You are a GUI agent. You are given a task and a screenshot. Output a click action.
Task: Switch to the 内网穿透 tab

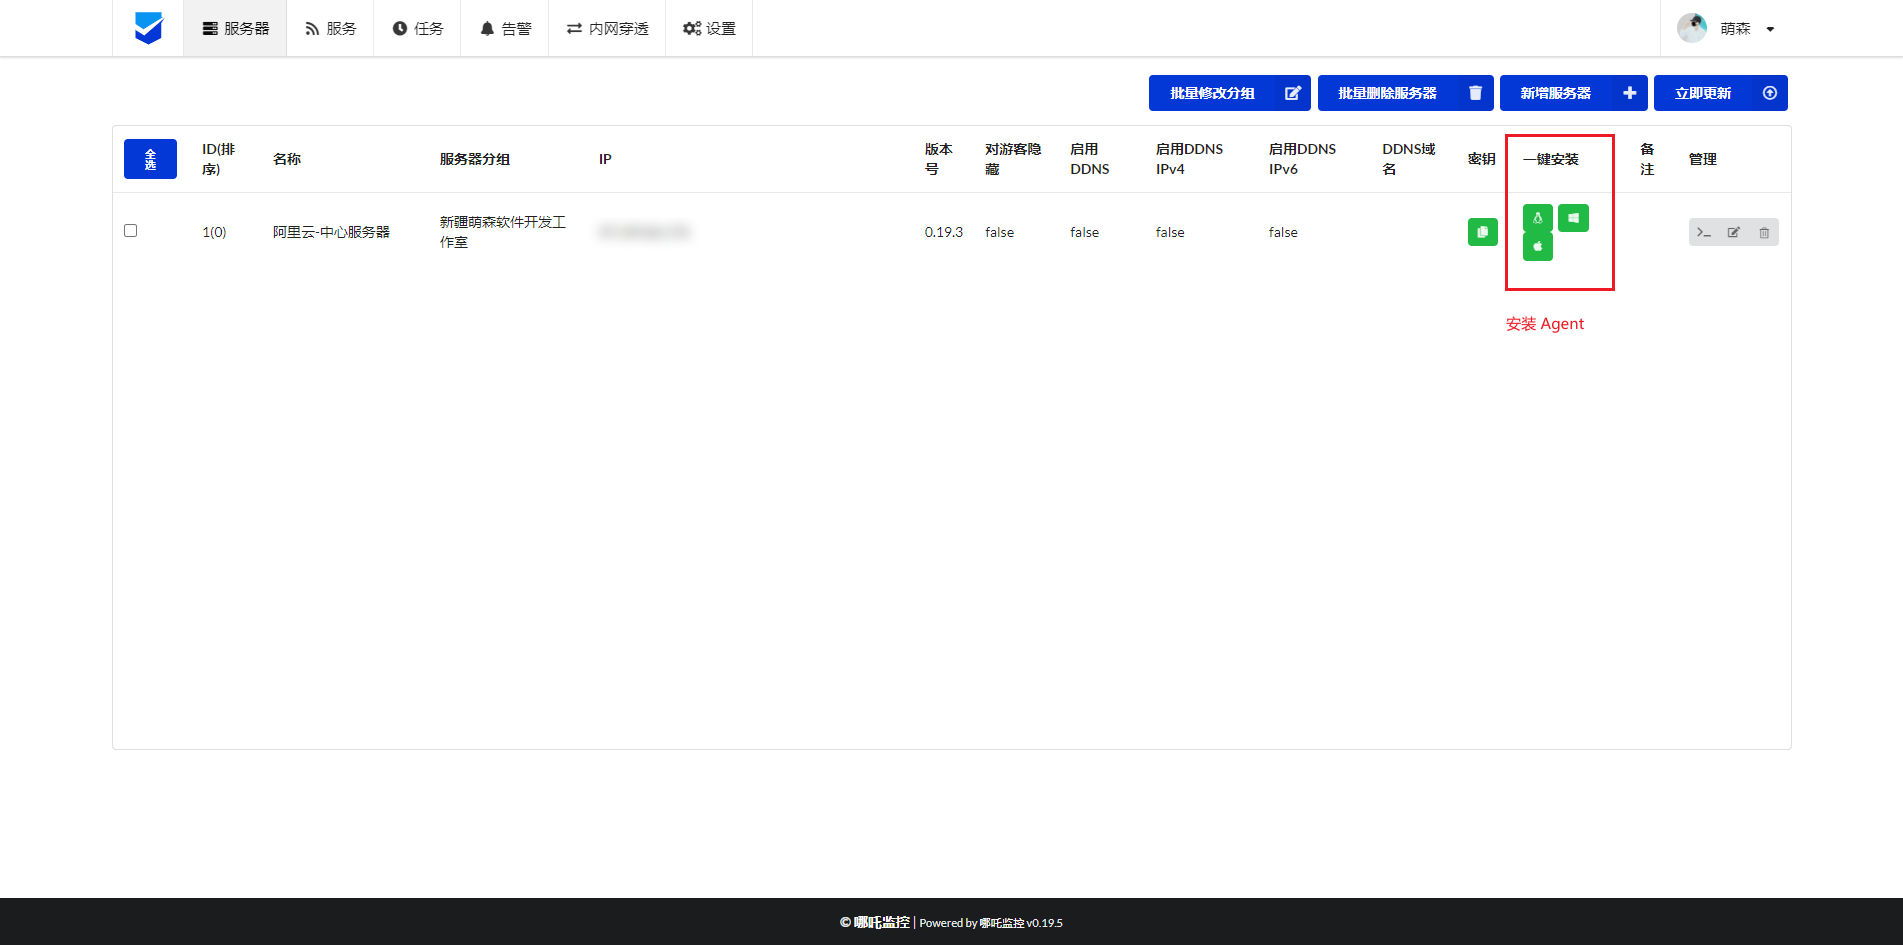(x=607, y=28)
